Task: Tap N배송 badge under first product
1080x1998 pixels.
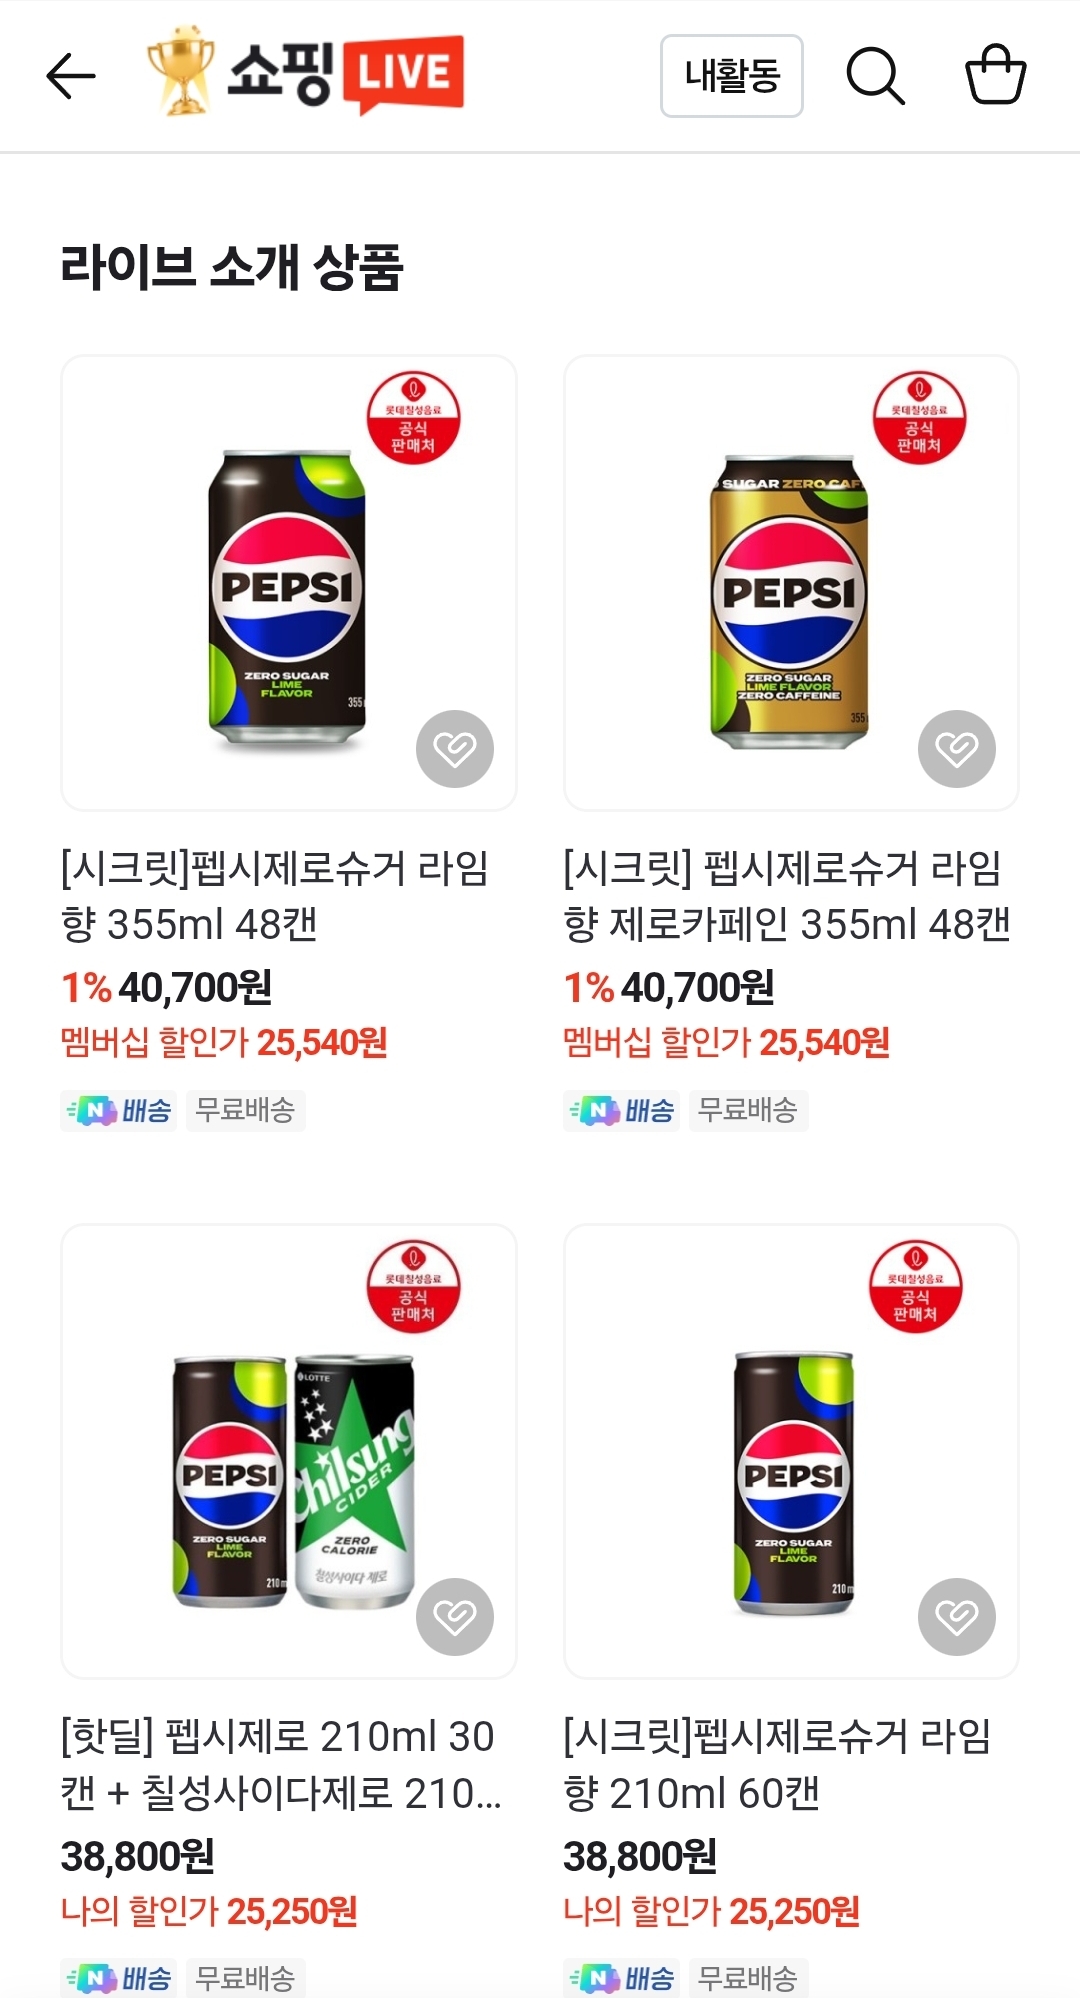Action: coord(120,1110)
